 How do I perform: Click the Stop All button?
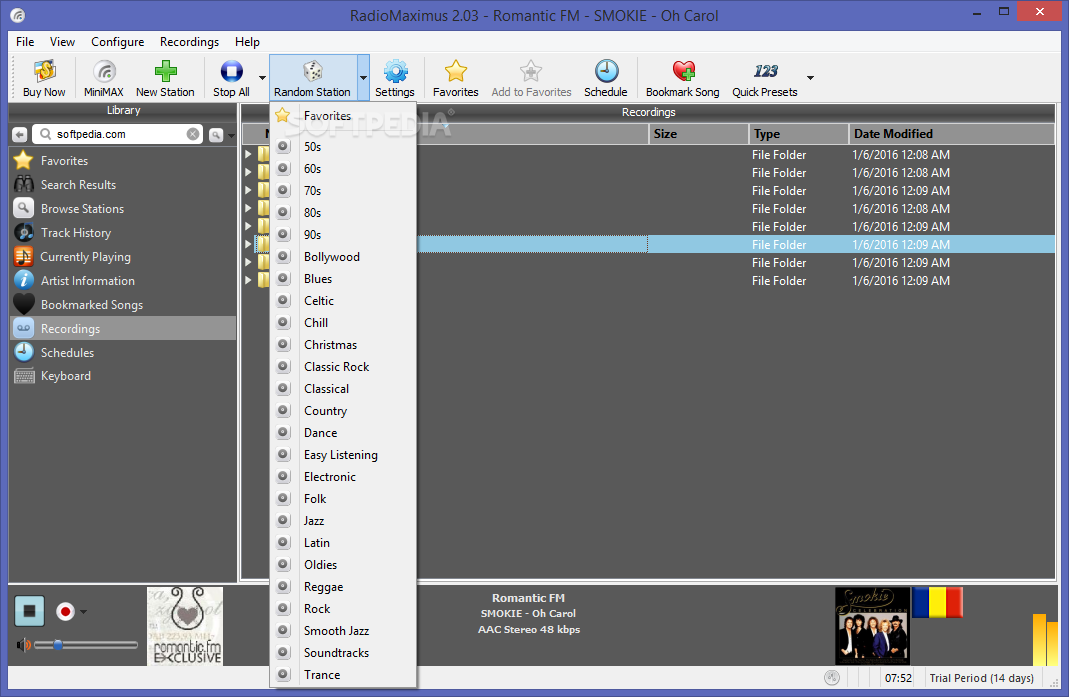(231, 78)
